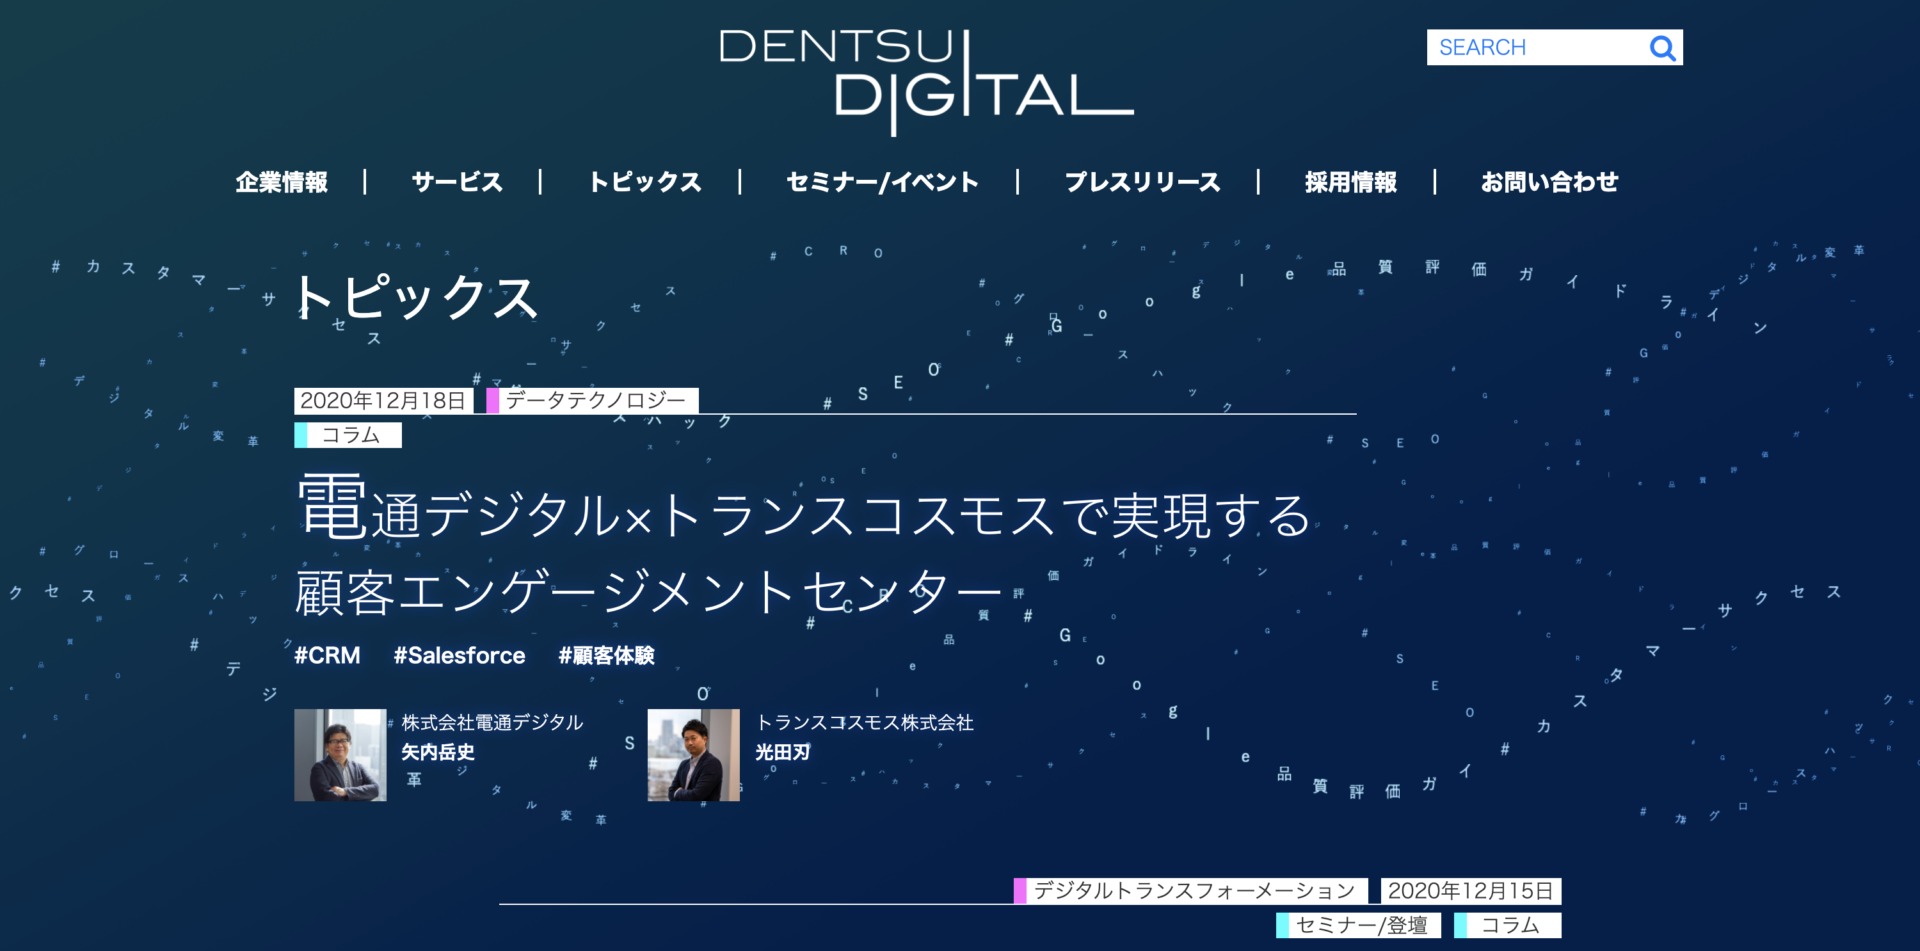Select the セミナー/登壇 tag
This screenshot has width=1920, height=951.
click(1358, 925)
